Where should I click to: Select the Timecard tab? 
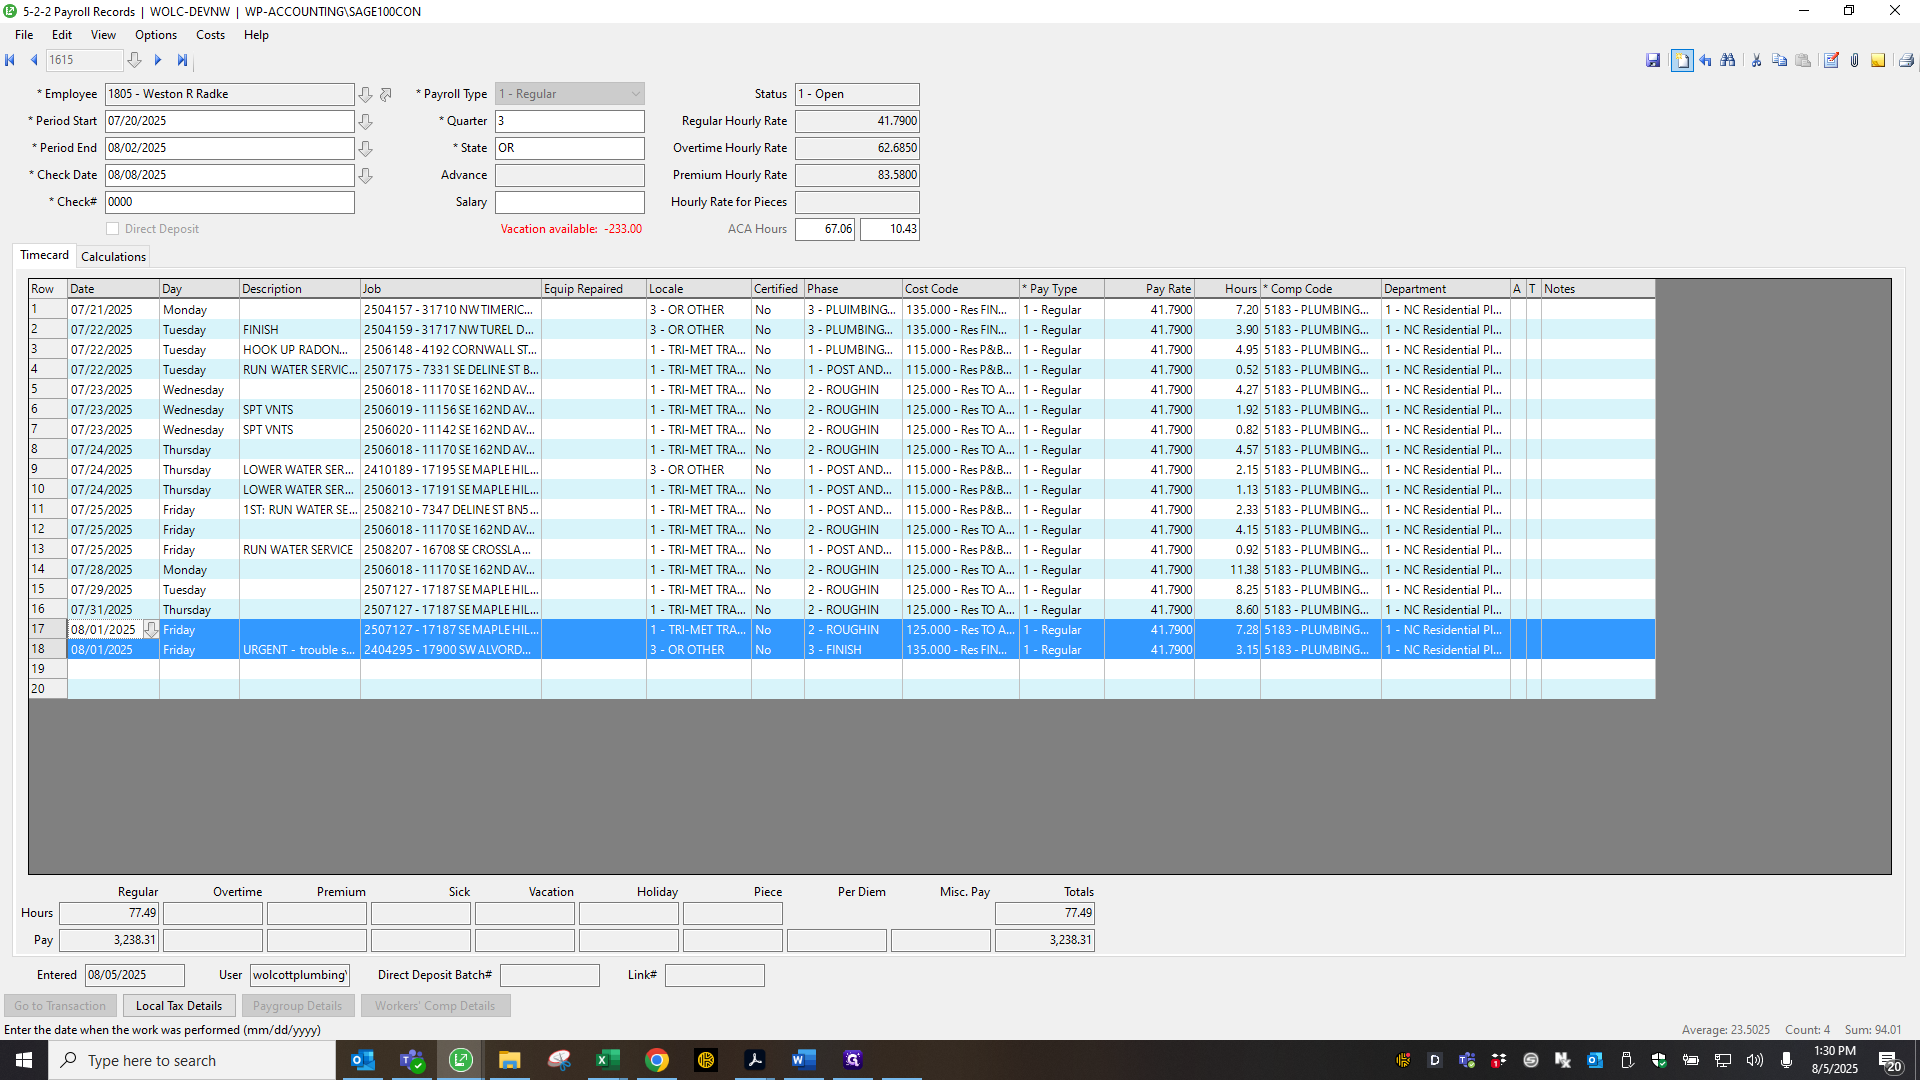click(x=45, y=255)
